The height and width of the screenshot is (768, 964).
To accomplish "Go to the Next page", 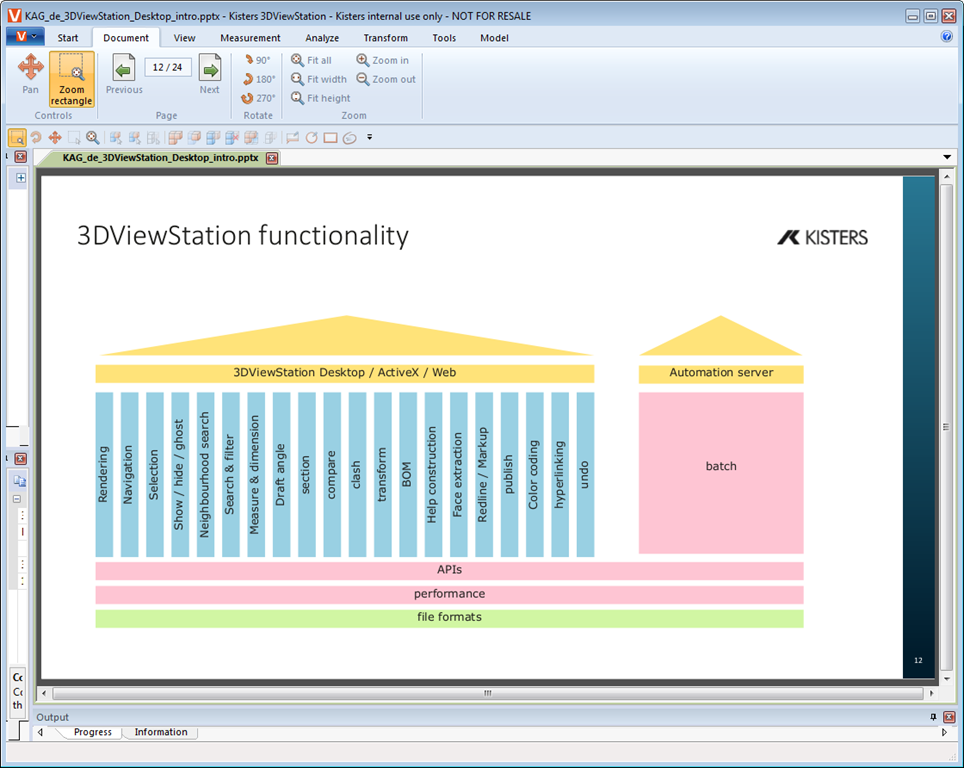I will [210, 74].
